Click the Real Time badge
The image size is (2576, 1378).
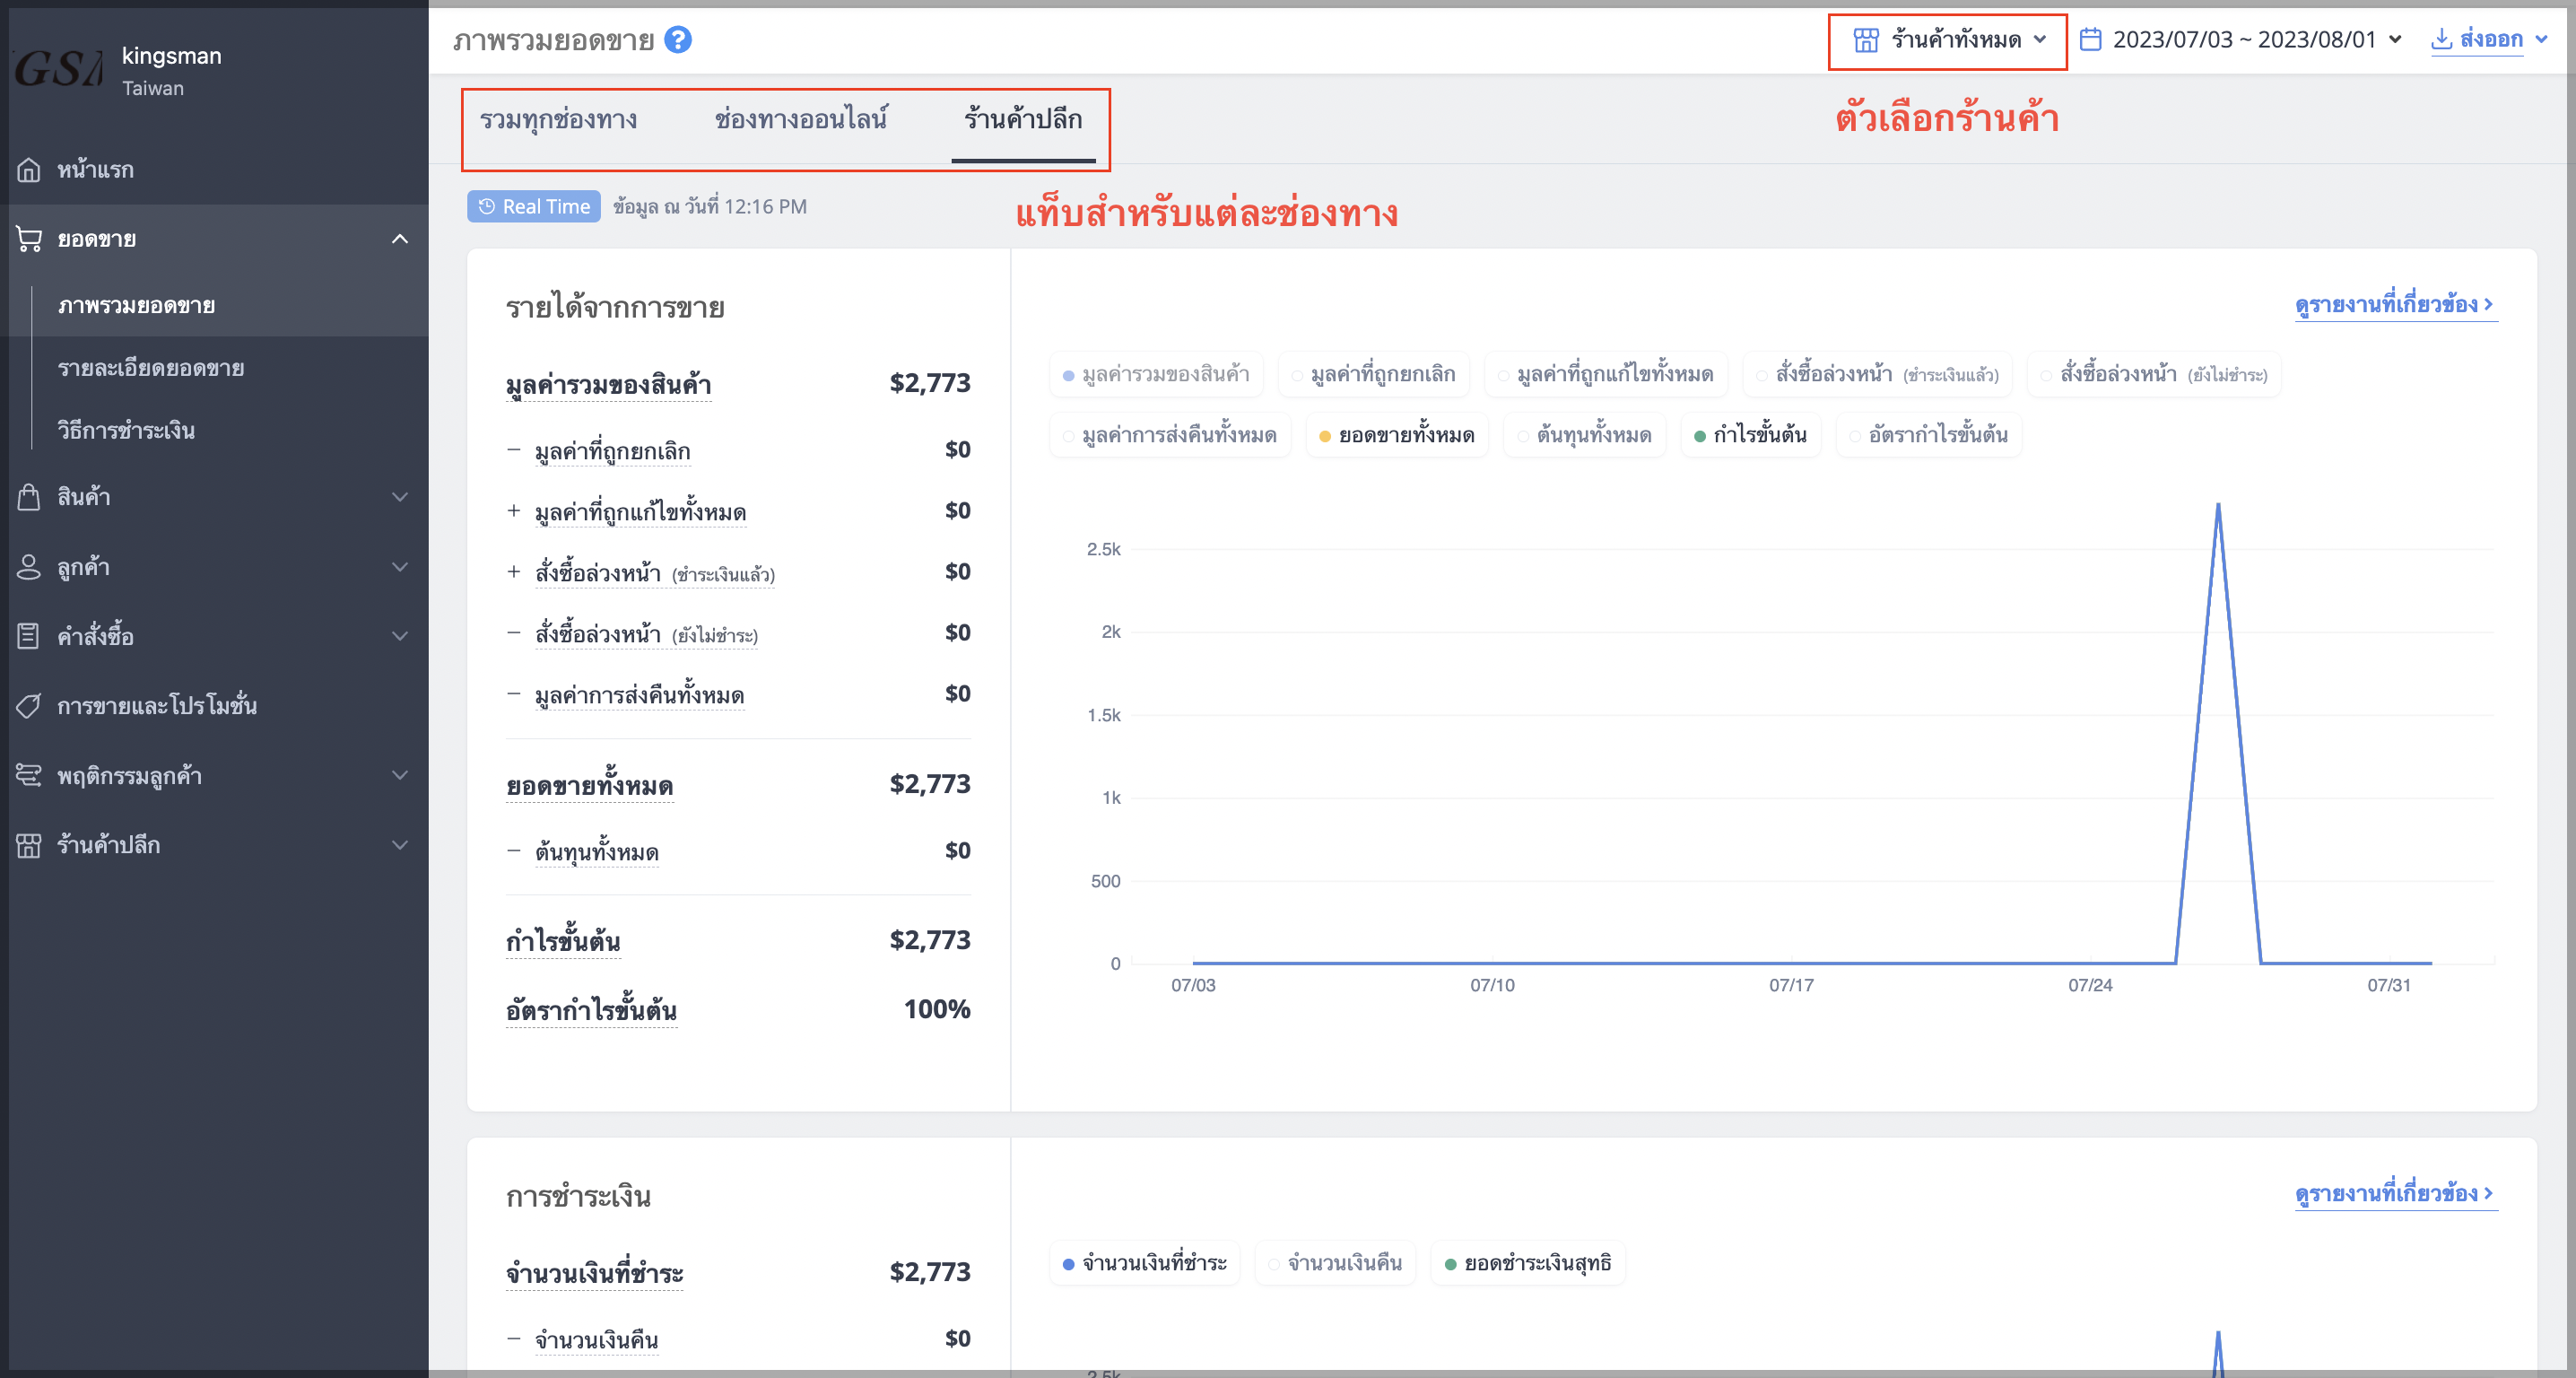tap(533, 207)
